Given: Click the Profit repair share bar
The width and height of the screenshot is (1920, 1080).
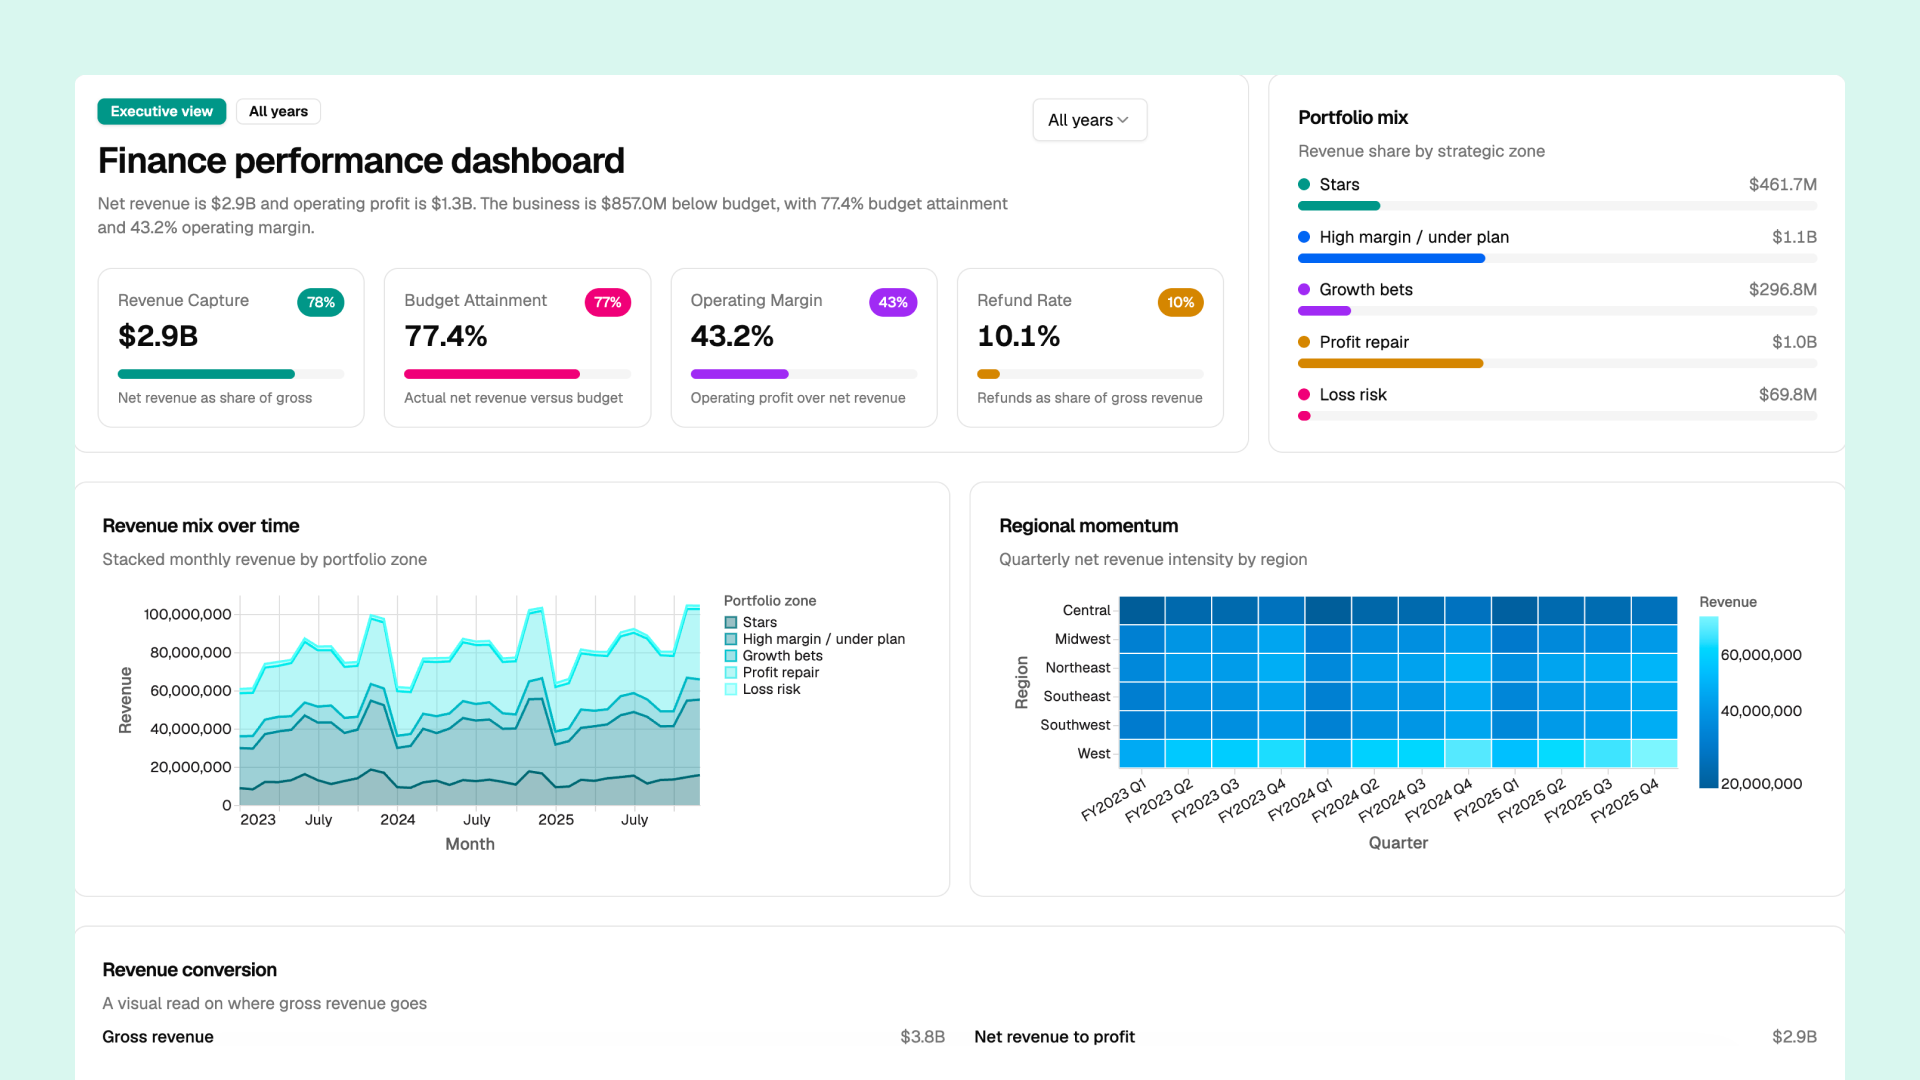Looking at the screenshot, I should coord(1557,363).
